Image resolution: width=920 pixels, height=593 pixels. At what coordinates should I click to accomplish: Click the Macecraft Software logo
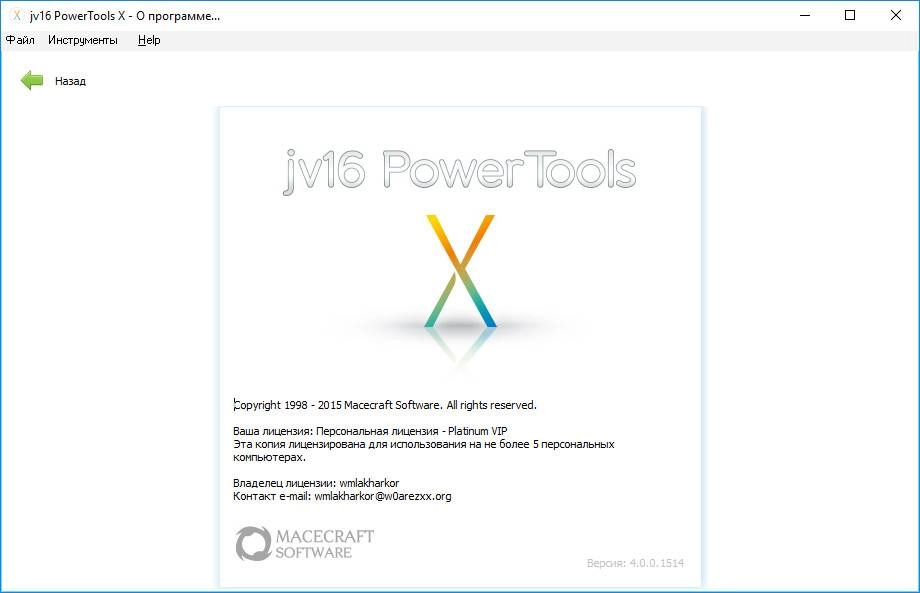305,543
